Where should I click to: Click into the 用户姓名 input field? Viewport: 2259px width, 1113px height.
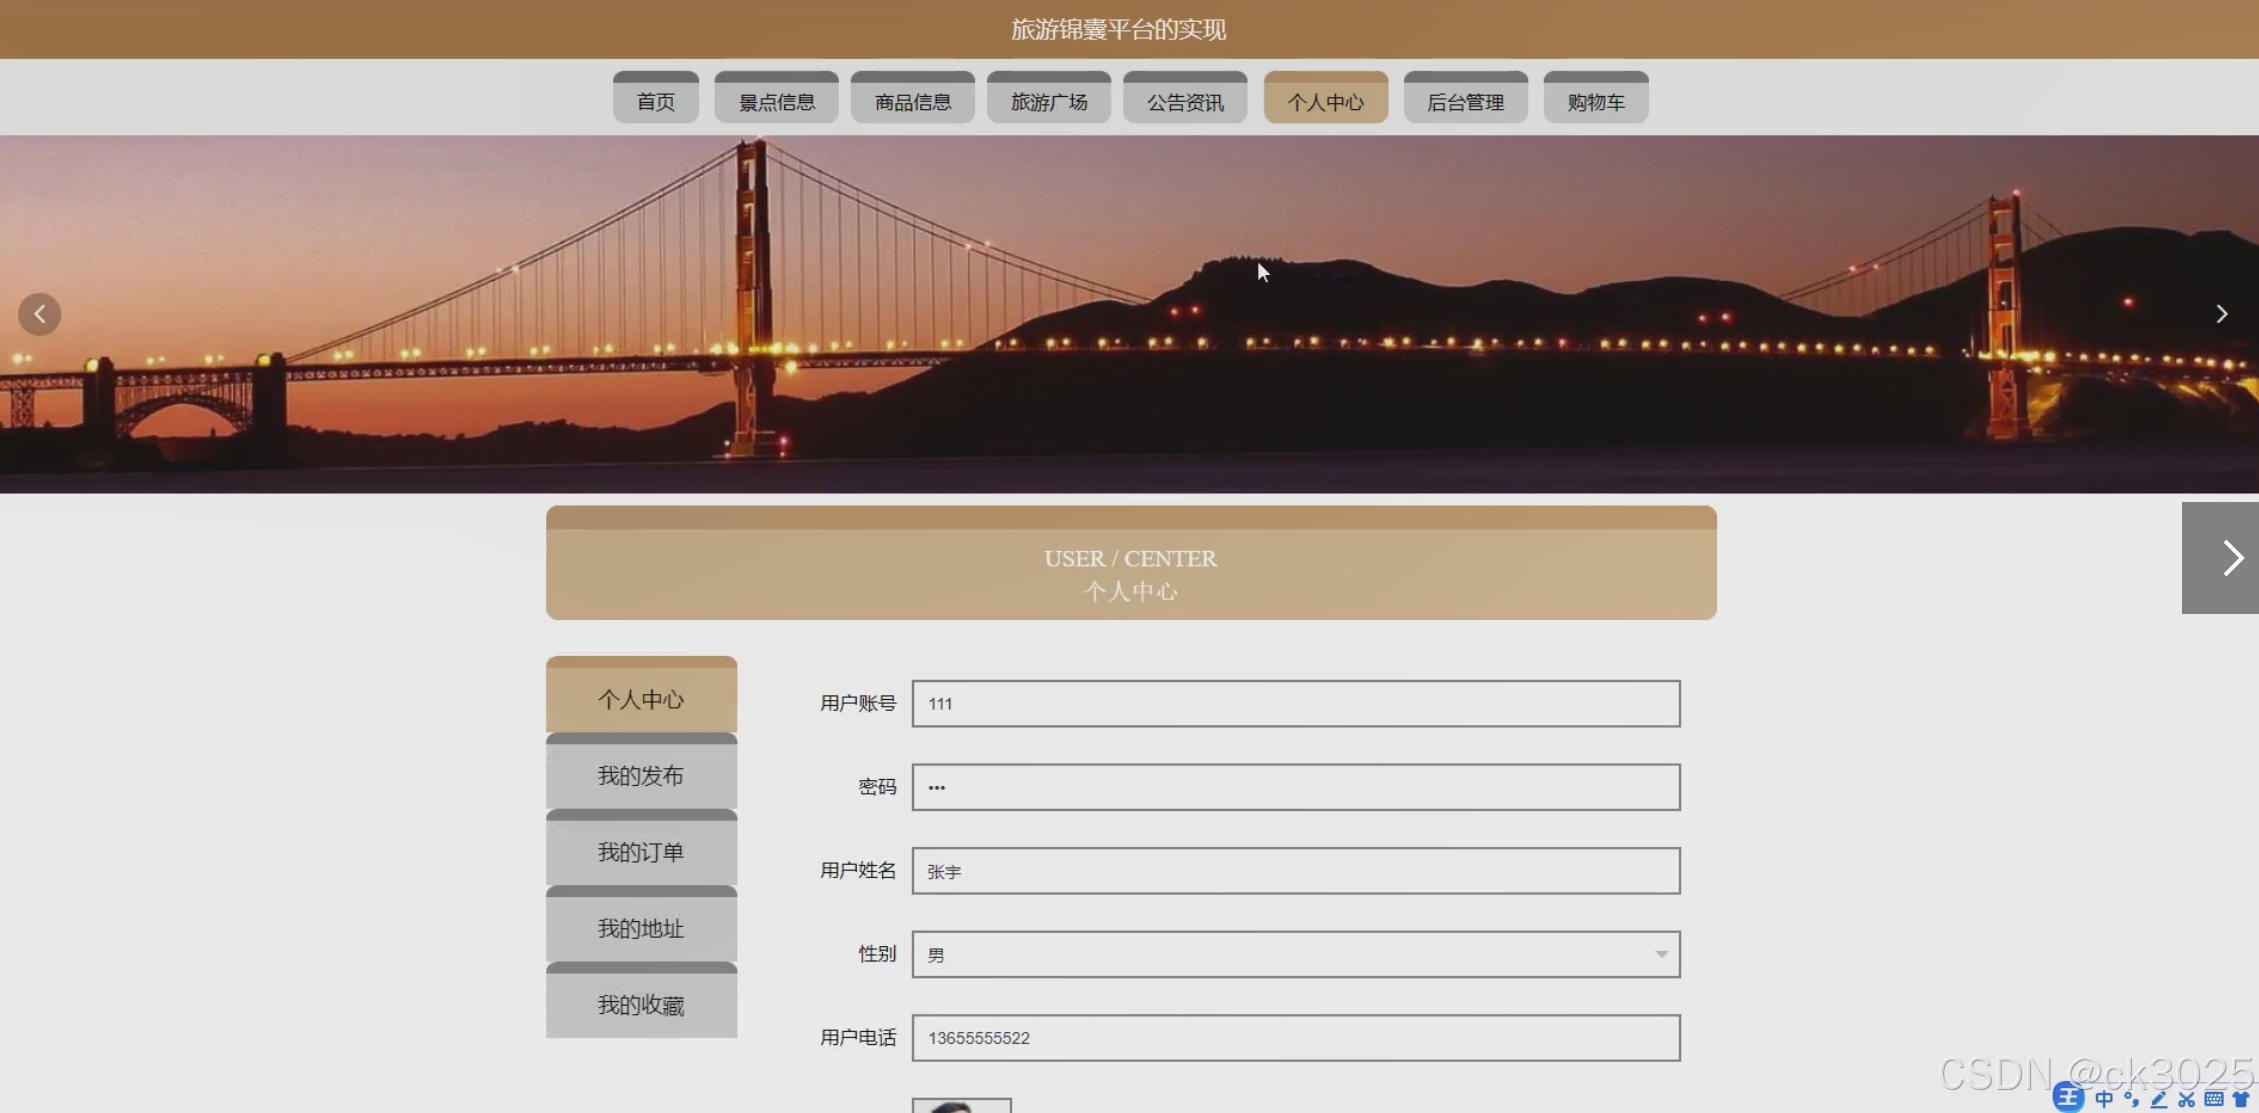coord(1295,871)
